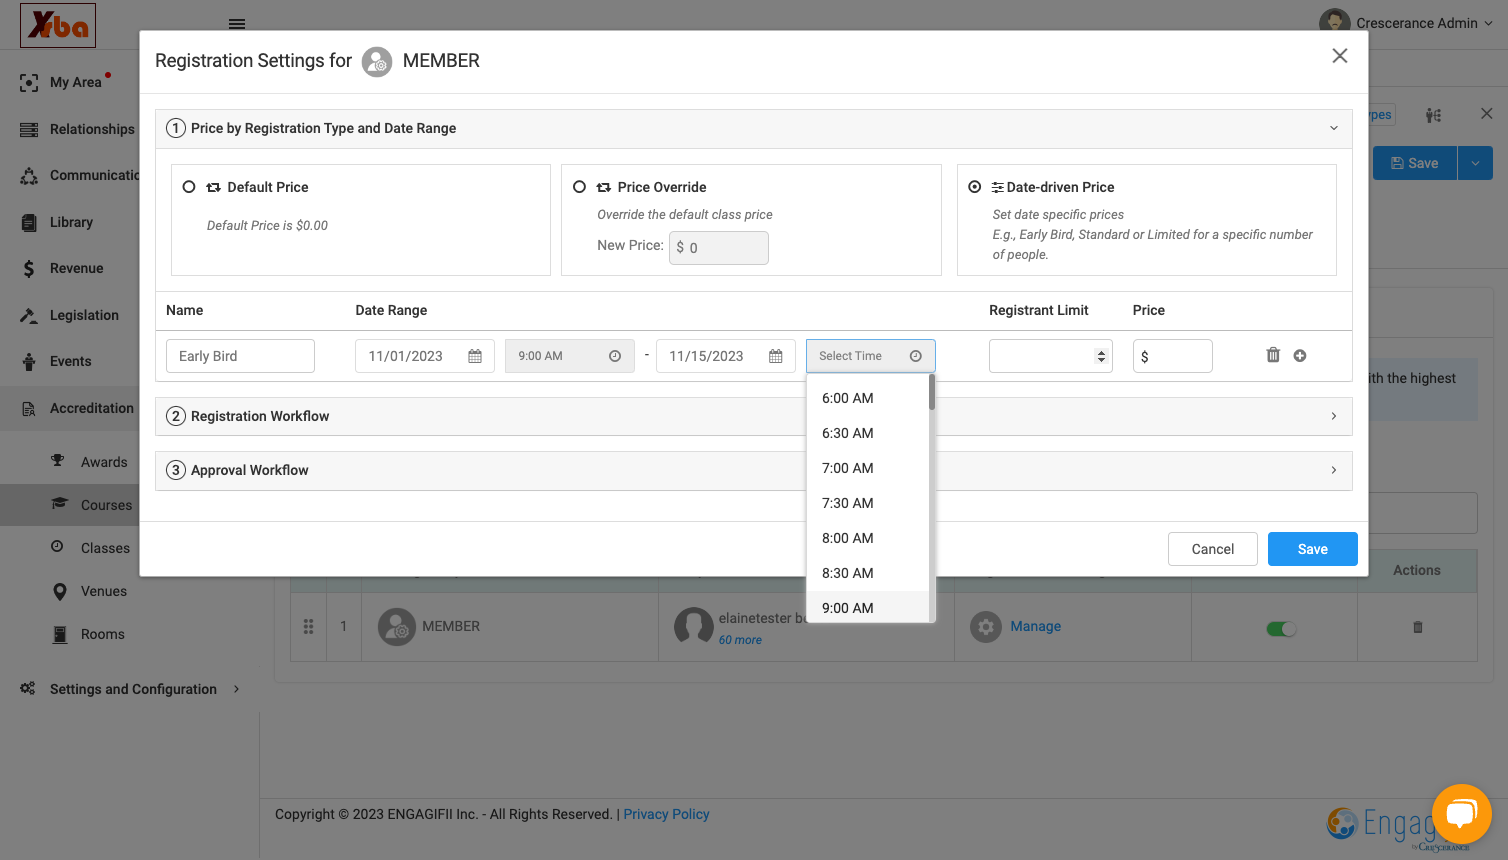Cancel the registration settings dialog
This screenshot has width=1508, height=860.
tap(1213, 549)
